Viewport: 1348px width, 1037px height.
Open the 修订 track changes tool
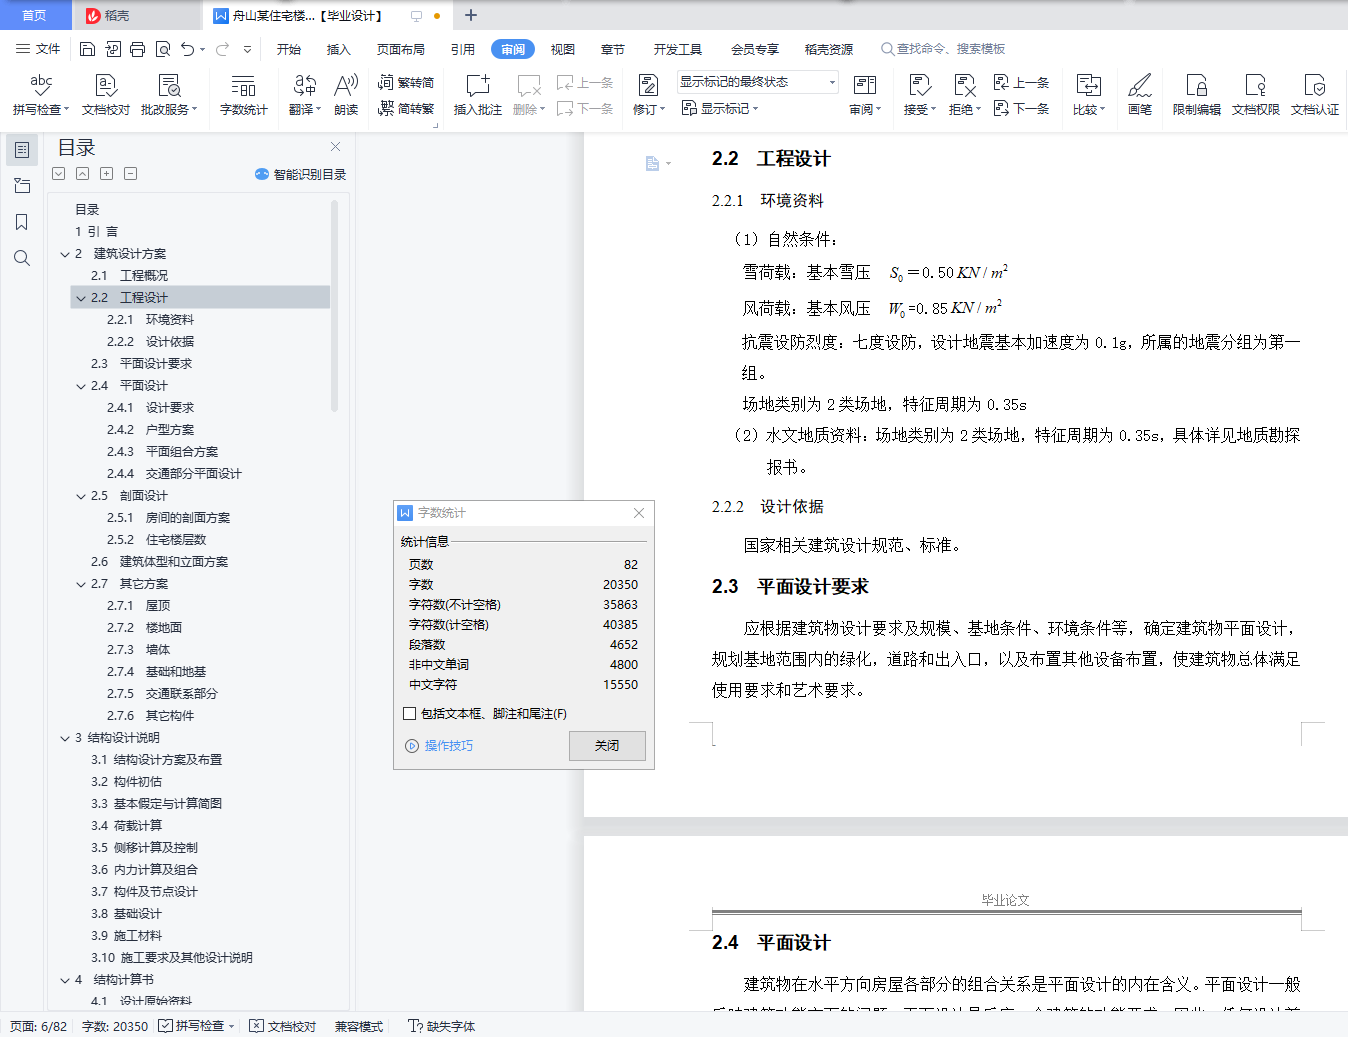648,95
